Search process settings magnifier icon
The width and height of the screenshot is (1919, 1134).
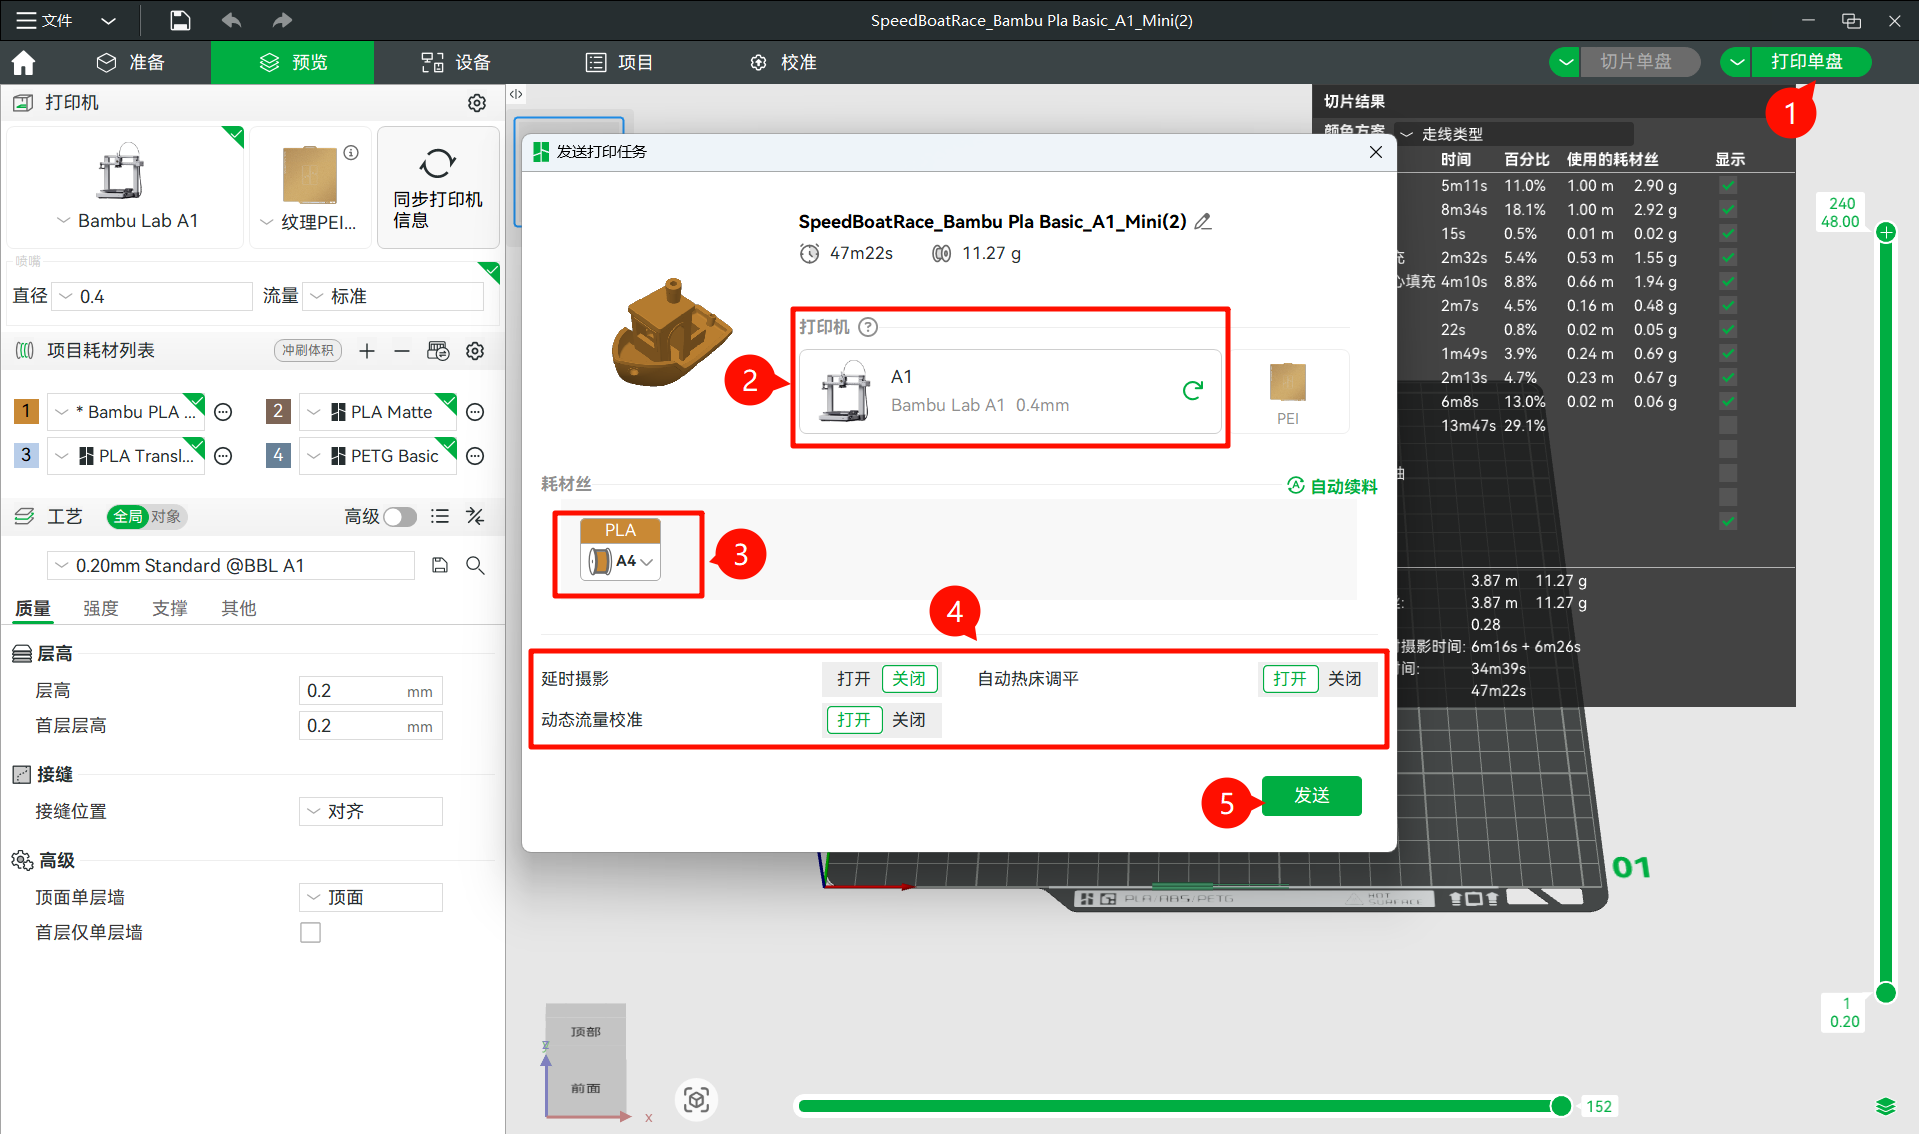[476, 566]
